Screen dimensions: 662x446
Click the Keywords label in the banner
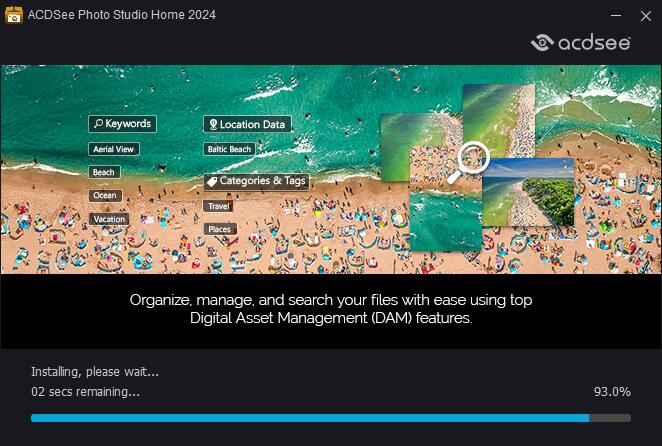click(122, 124)
